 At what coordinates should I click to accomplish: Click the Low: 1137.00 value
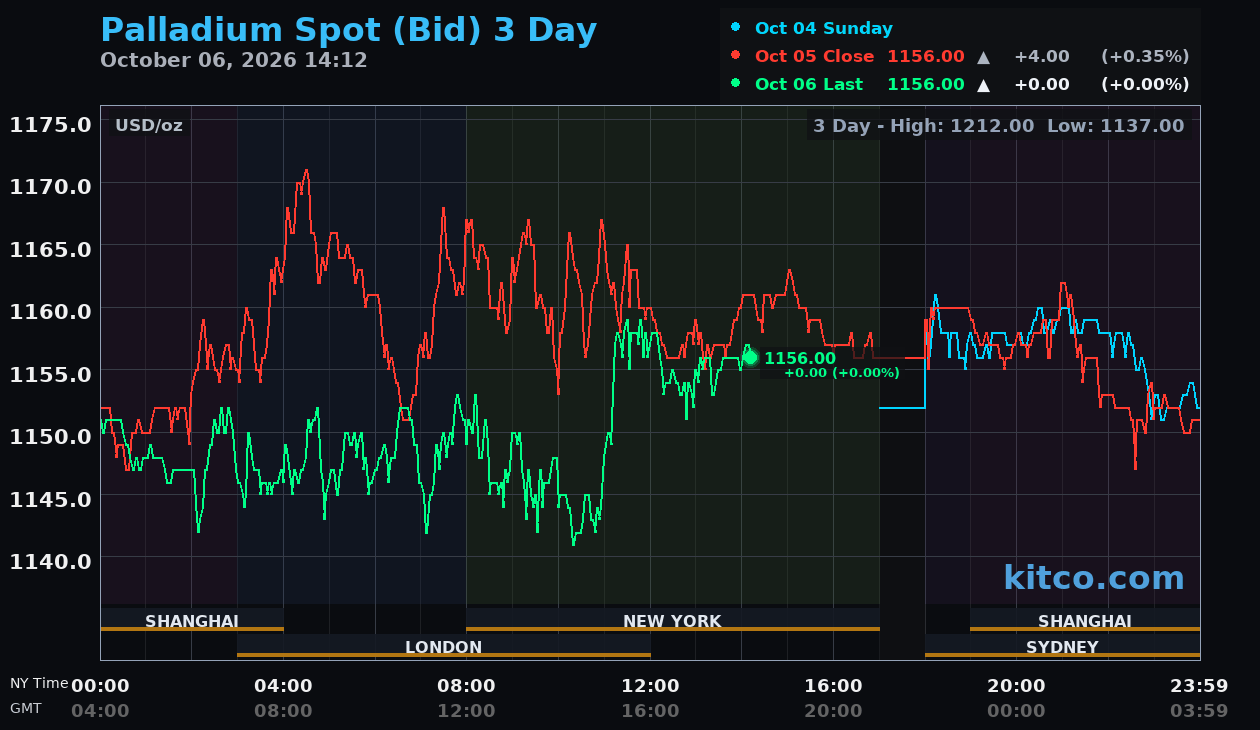point(1115,125)
